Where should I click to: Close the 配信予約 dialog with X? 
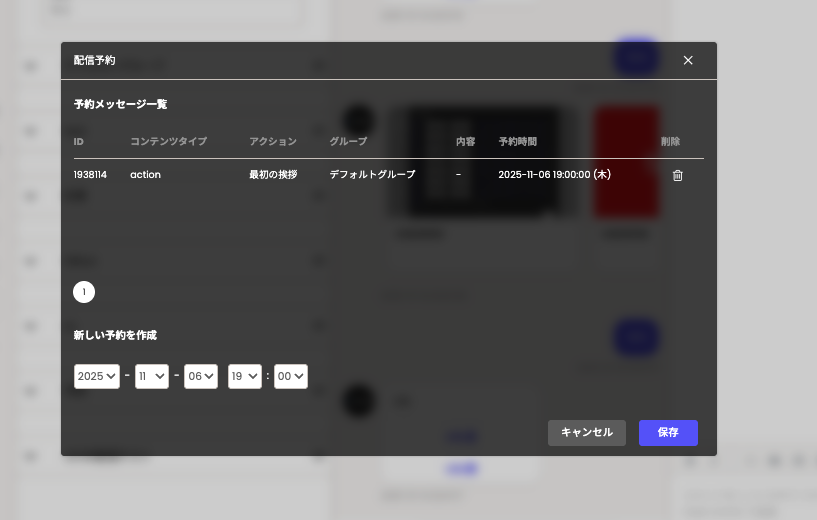click(688, 60)
